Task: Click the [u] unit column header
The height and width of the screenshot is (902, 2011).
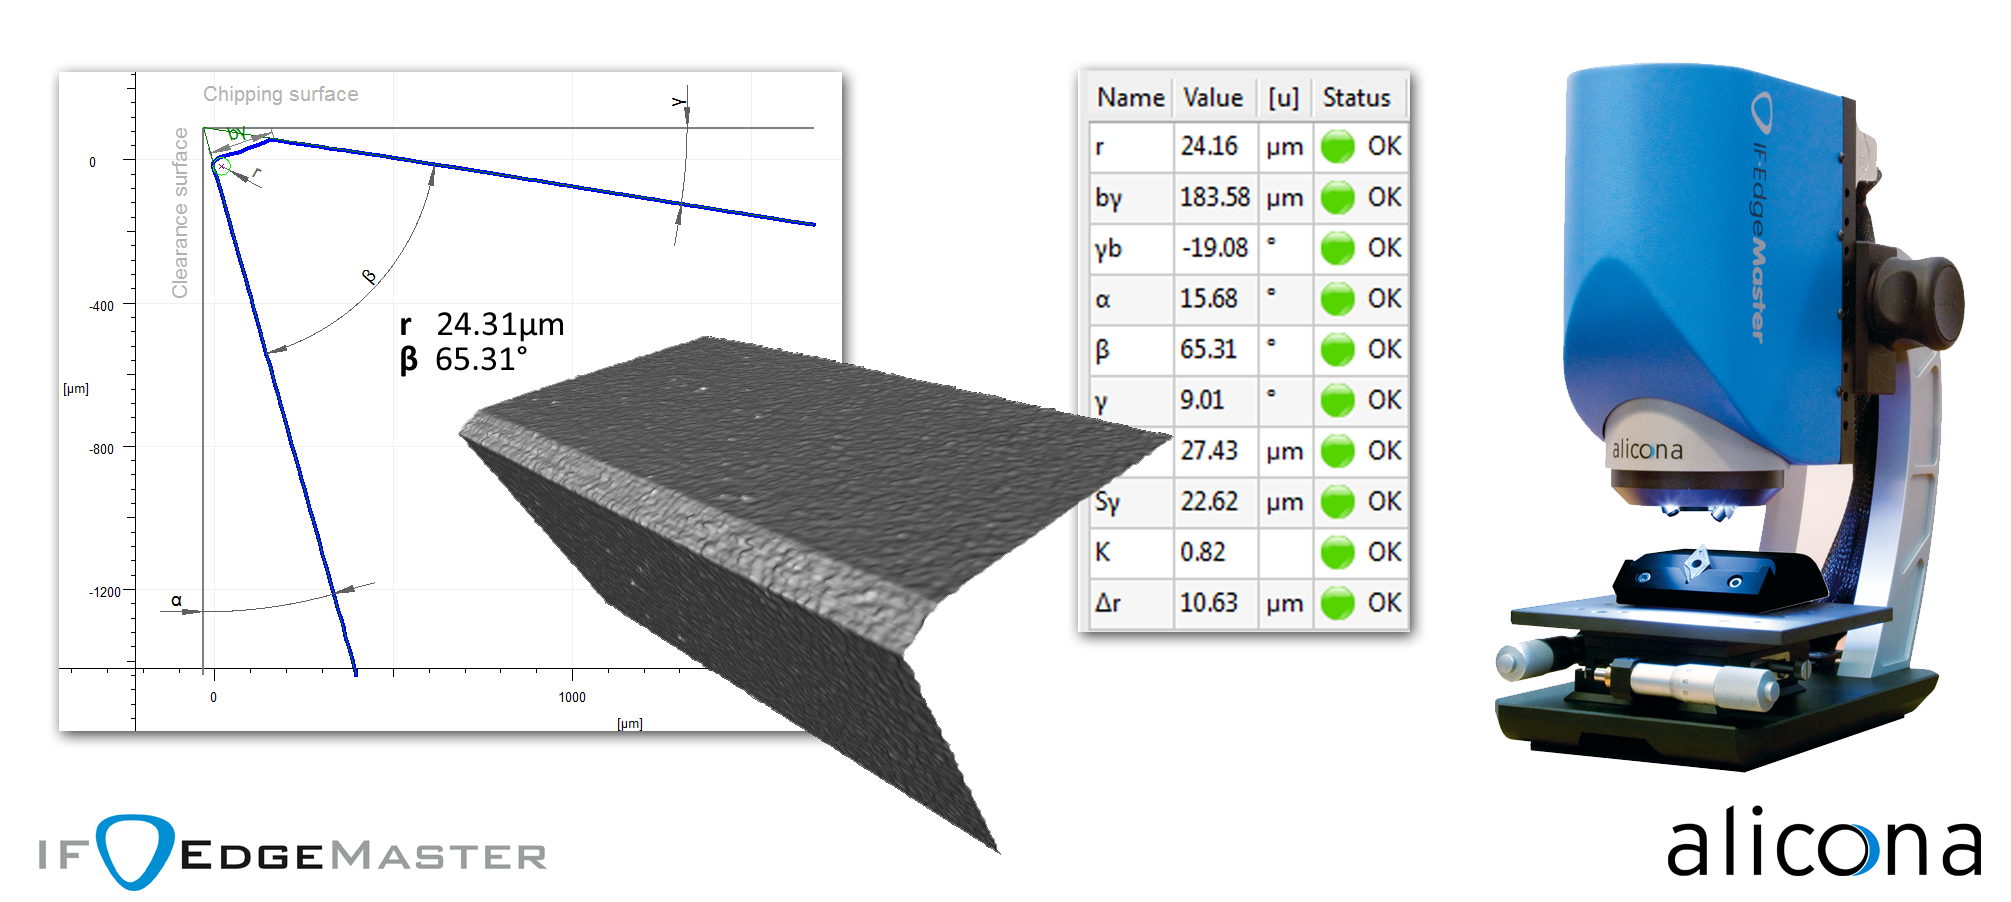Action: 1283,98
